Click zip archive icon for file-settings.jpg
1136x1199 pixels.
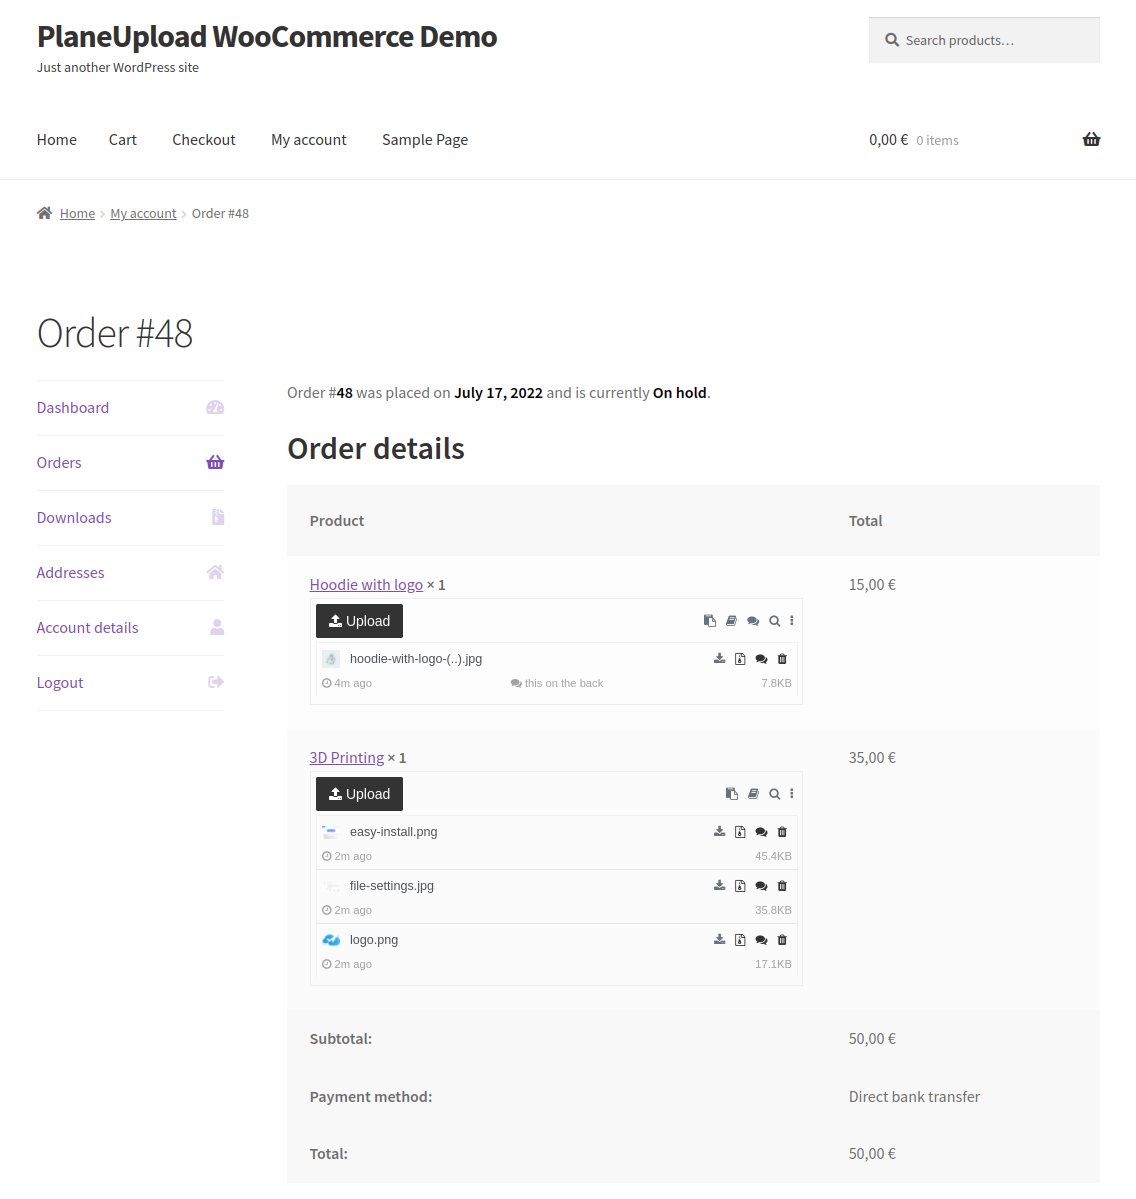pyautogui.click(x=740, y=886)
